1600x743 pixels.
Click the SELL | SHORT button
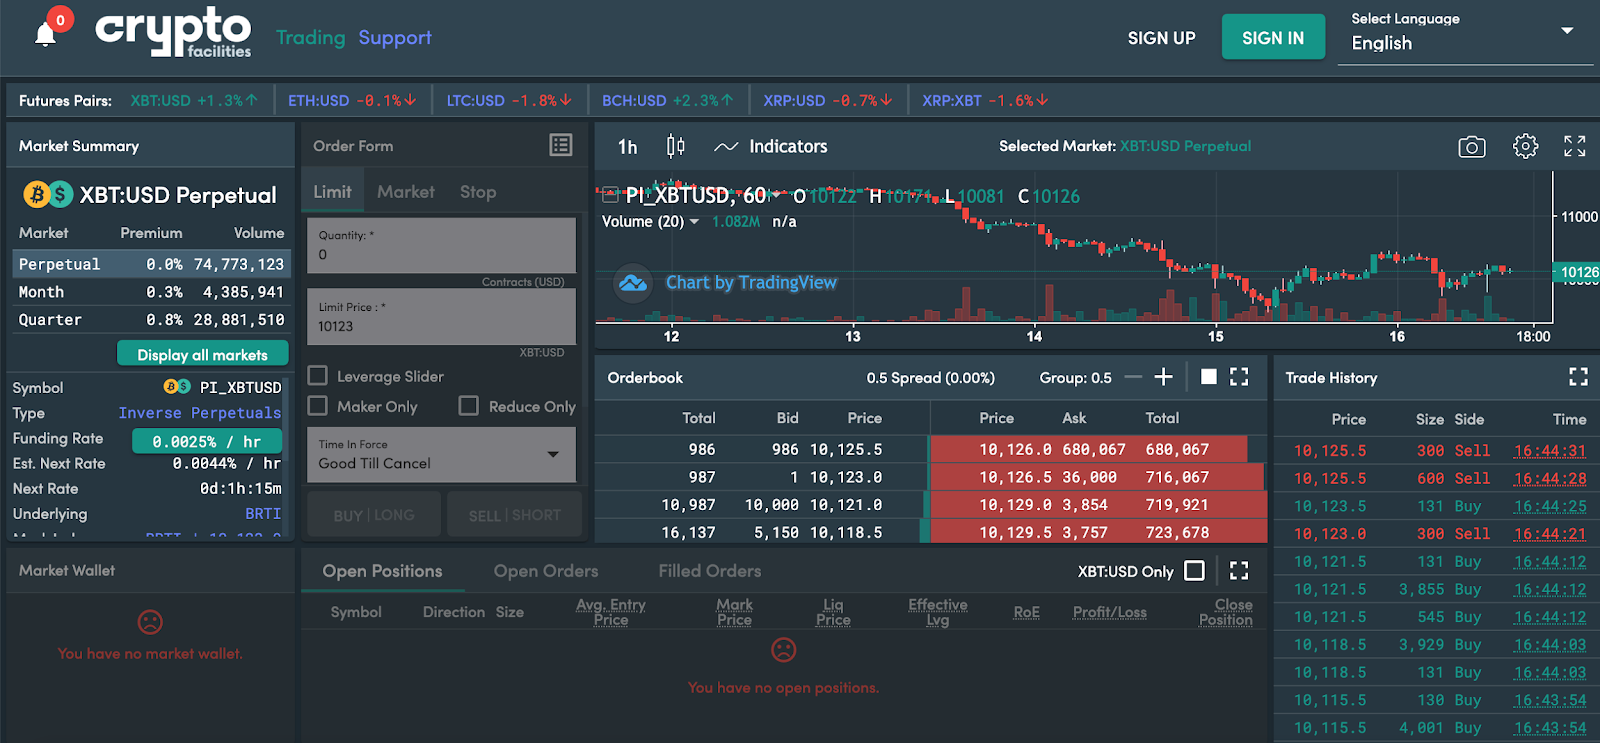(515, 515)
